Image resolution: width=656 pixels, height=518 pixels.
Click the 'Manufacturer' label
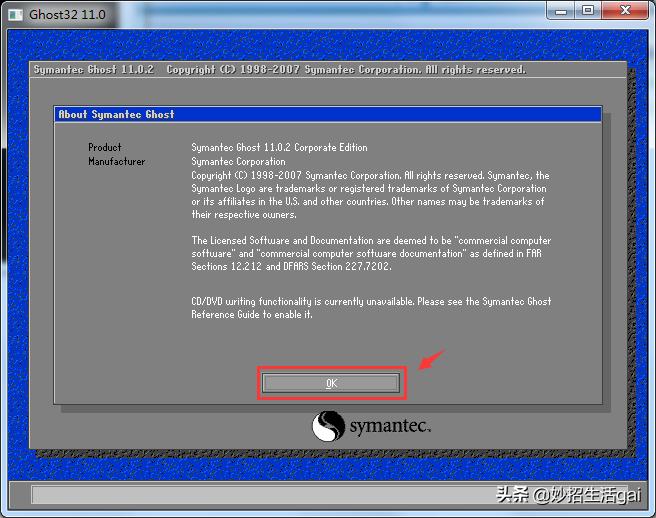pyautogui.click(x=117, y=162)
